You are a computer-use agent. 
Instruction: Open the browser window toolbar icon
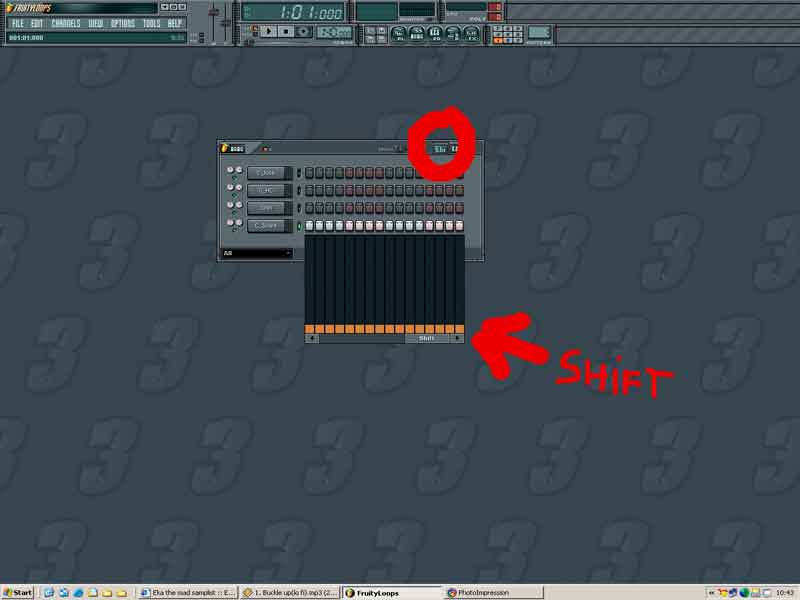point(453,34)
